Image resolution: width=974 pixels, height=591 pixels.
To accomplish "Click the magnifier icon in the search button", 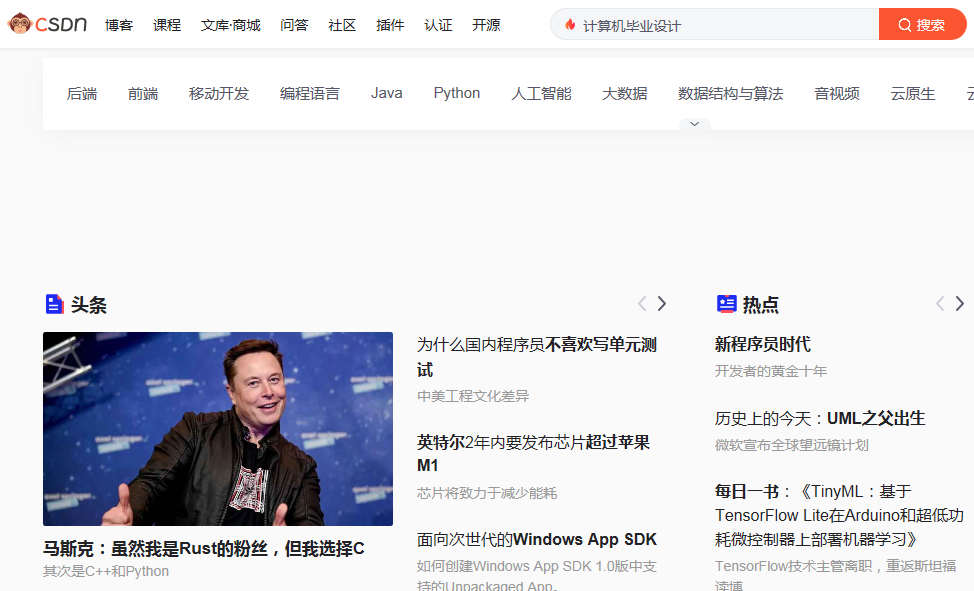I will [x=905, y=24].
